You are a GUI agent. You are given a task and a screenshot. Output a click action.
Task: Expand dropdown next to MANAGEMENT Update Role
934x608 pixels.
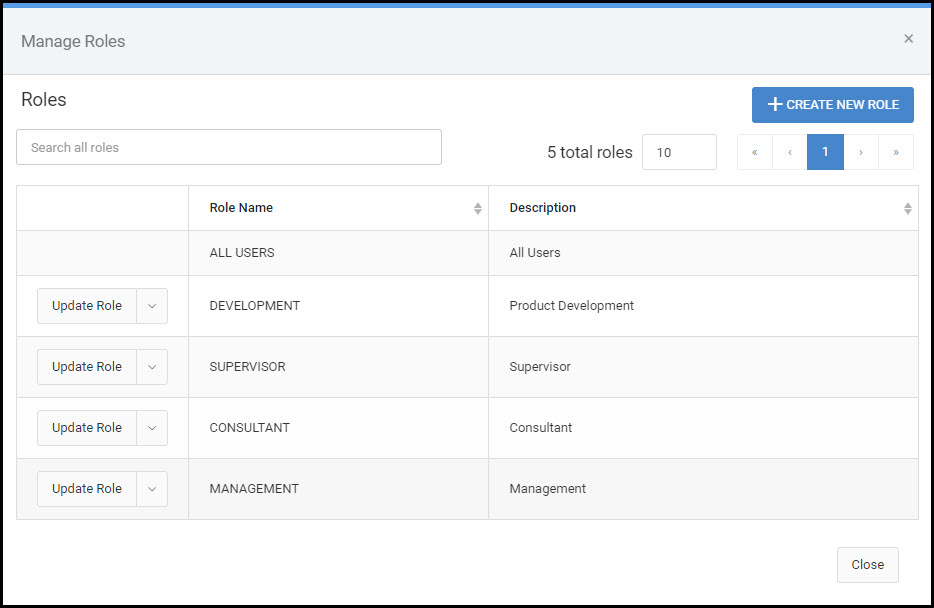tap(152, 489)
